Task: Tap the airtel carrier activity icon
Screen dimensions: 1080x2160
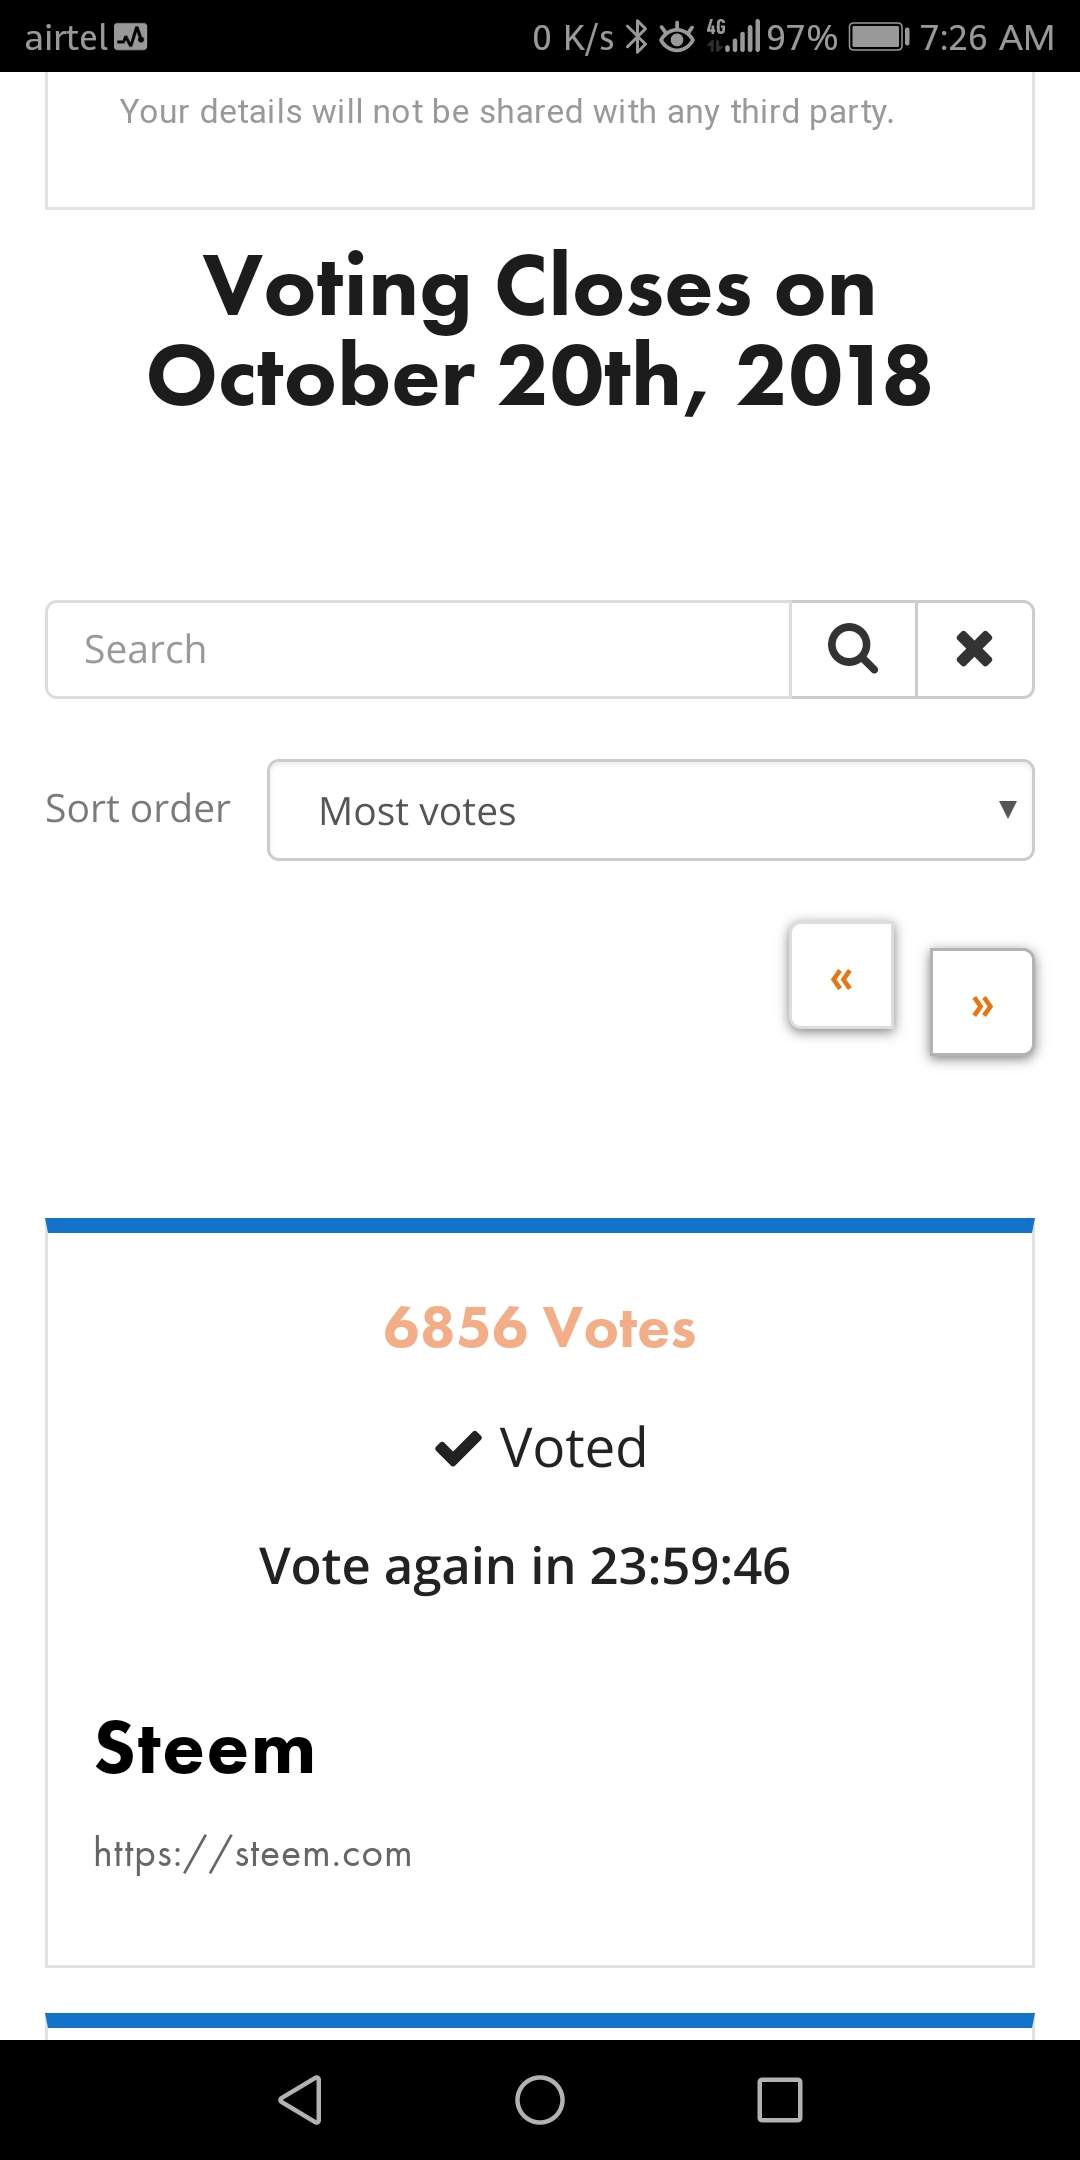Action: 130,38
